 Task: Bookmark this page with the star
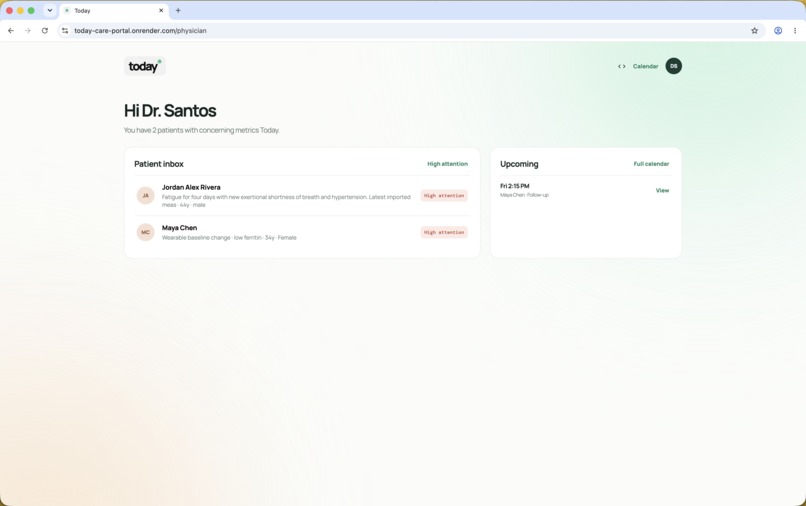[754, 31]
